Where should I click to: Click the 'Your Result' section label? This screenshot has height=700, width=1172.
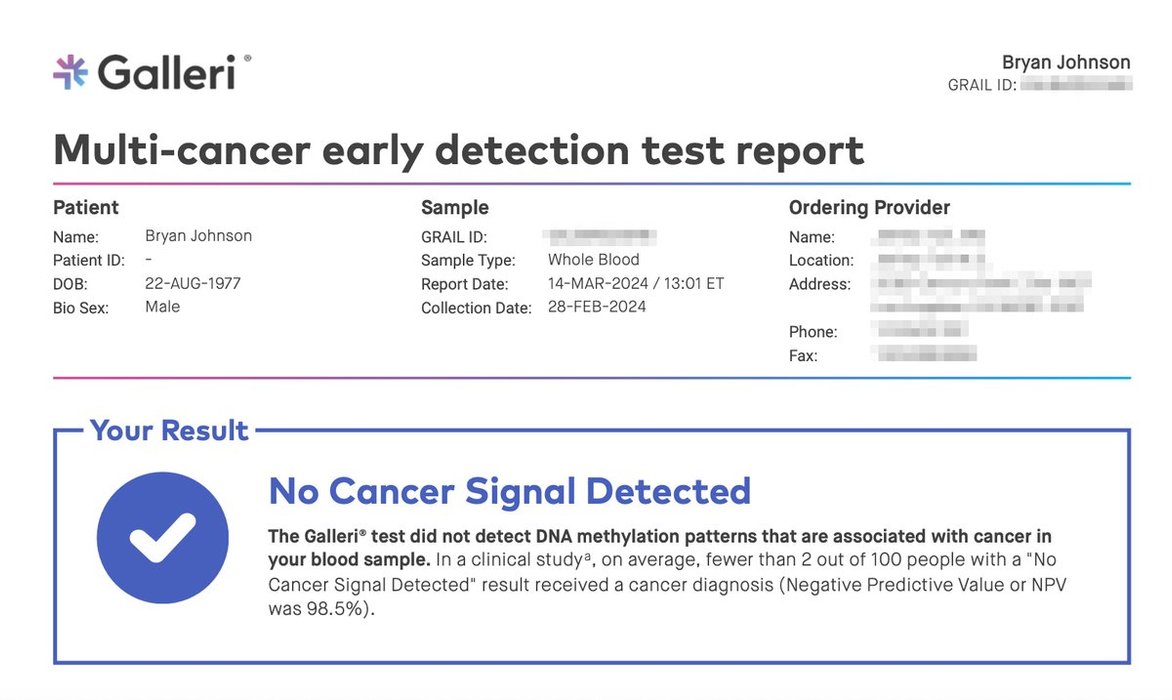pos(169,431)
